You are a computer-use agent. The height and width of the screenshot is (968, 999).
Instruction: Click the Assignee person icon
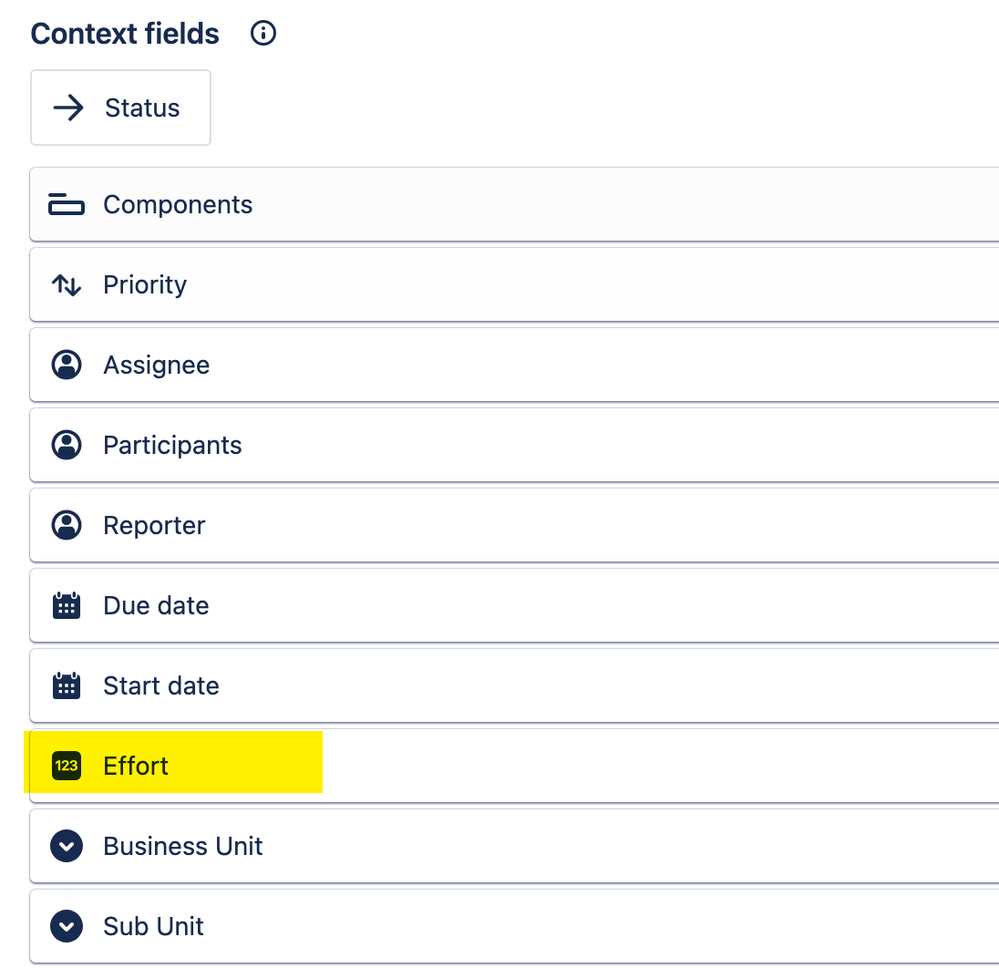(x=66, y=365)
